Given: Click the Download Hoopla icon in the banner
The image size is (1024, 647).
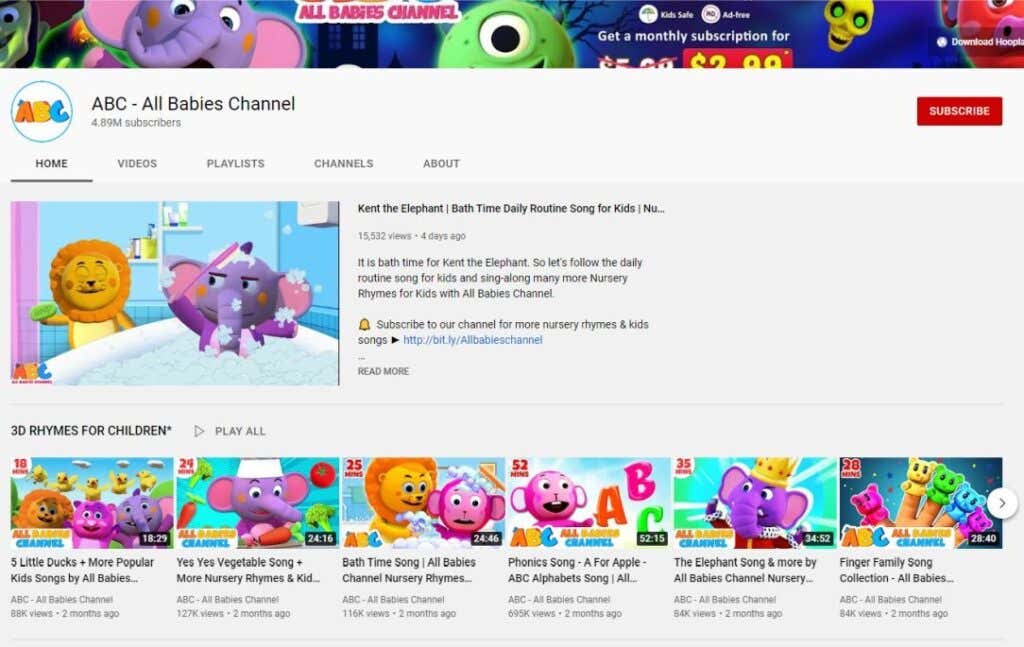Looking at the screenshot, I should [x=940, y=42].
